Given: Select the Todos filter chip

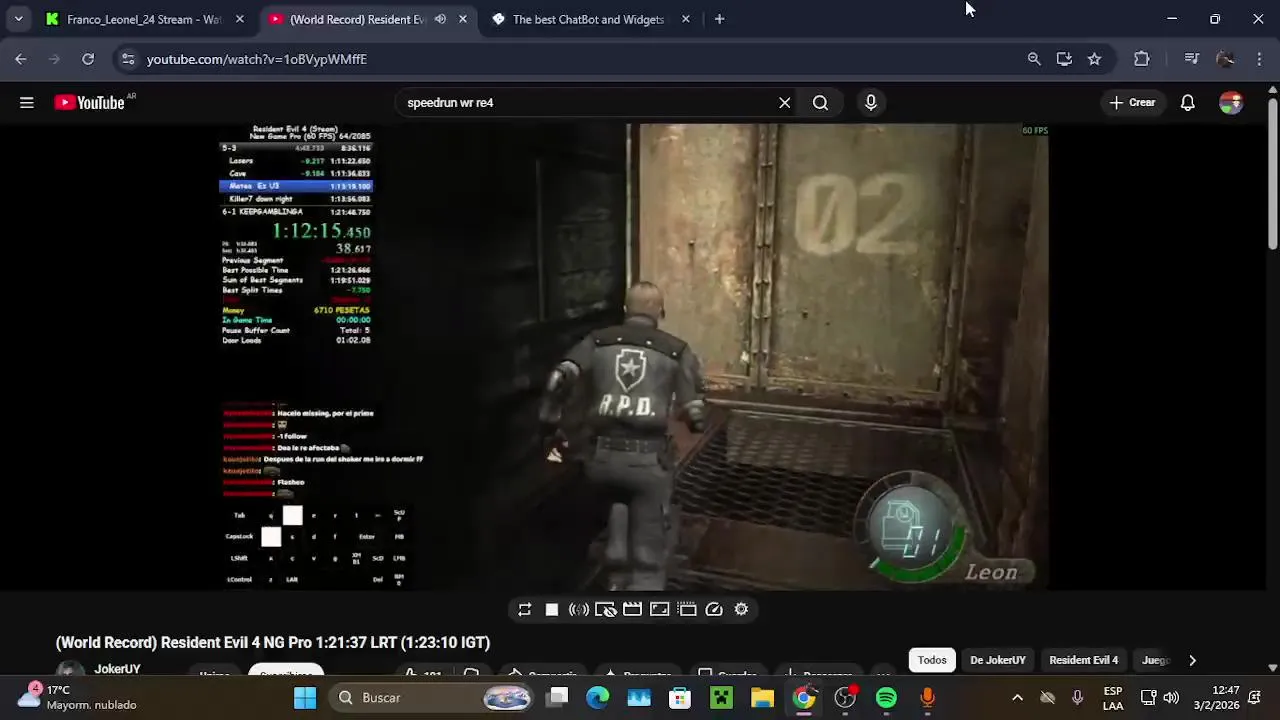Looking at the screenshot, I should click(x=932, y=660).
